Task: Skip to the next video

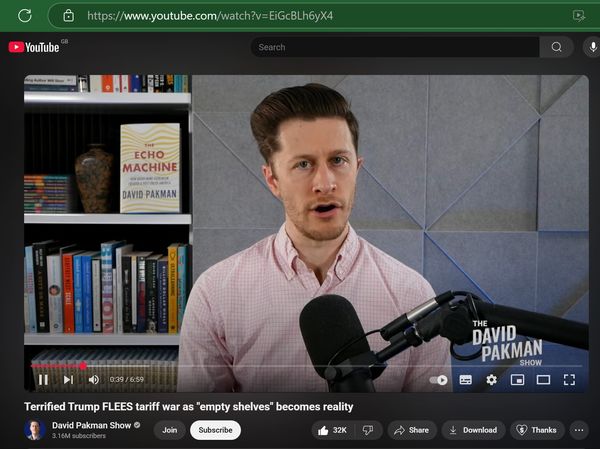Action: coord(68,380)
